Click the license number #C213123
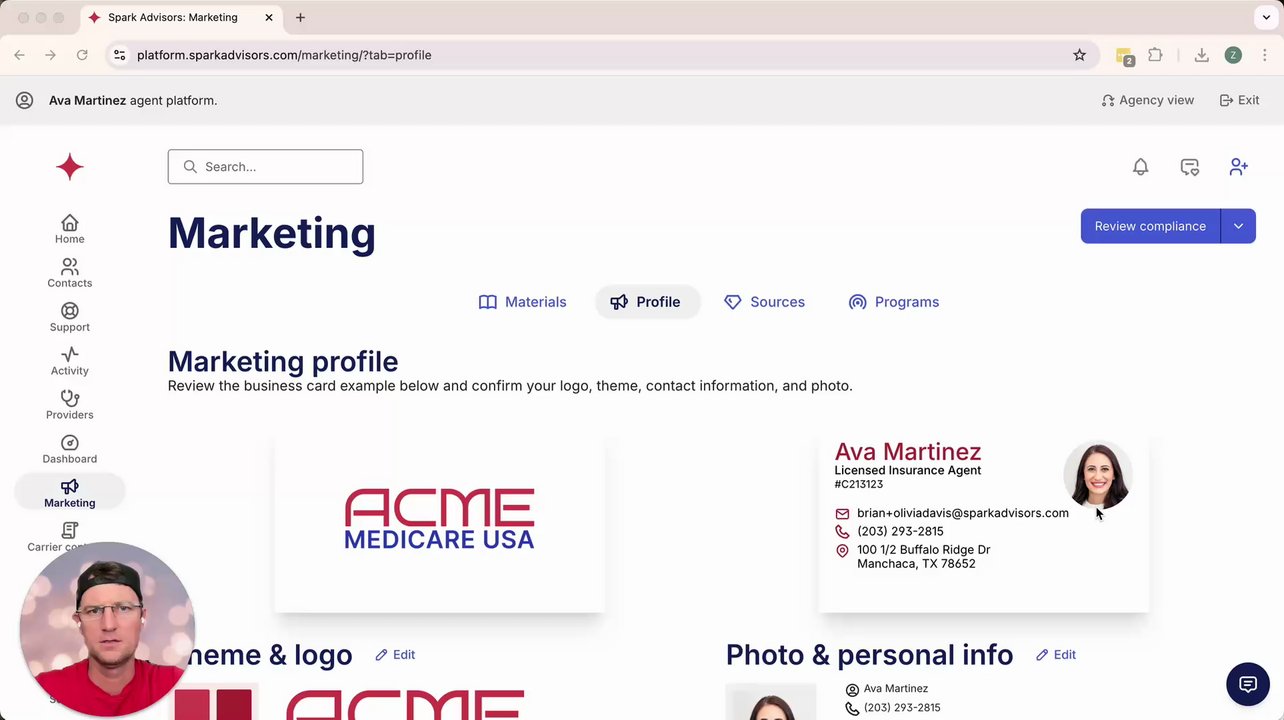This screenshot has height=720, width=1284. (x=858, y=484)
